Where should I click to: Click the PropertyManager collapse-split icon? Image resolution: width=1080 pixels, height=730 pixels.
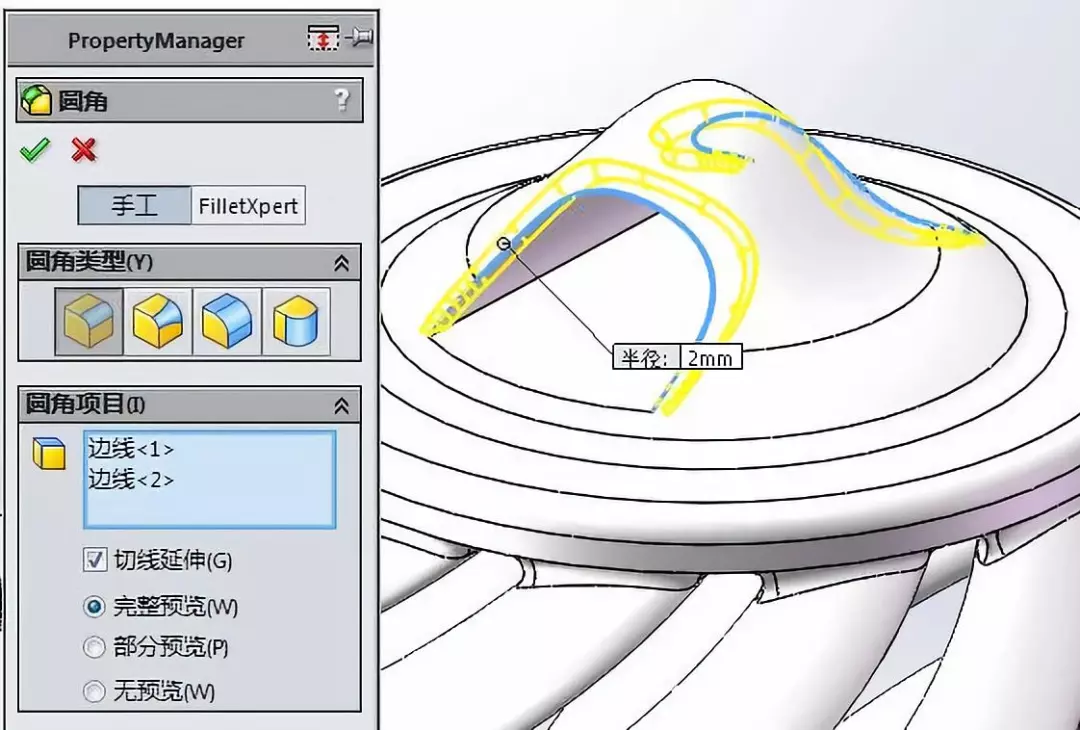click(323, 38)
